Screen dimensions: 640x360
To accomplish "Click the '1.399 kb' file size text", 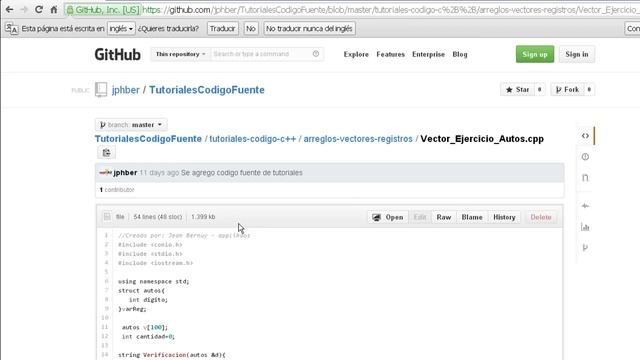I will [x=203, y=217].
